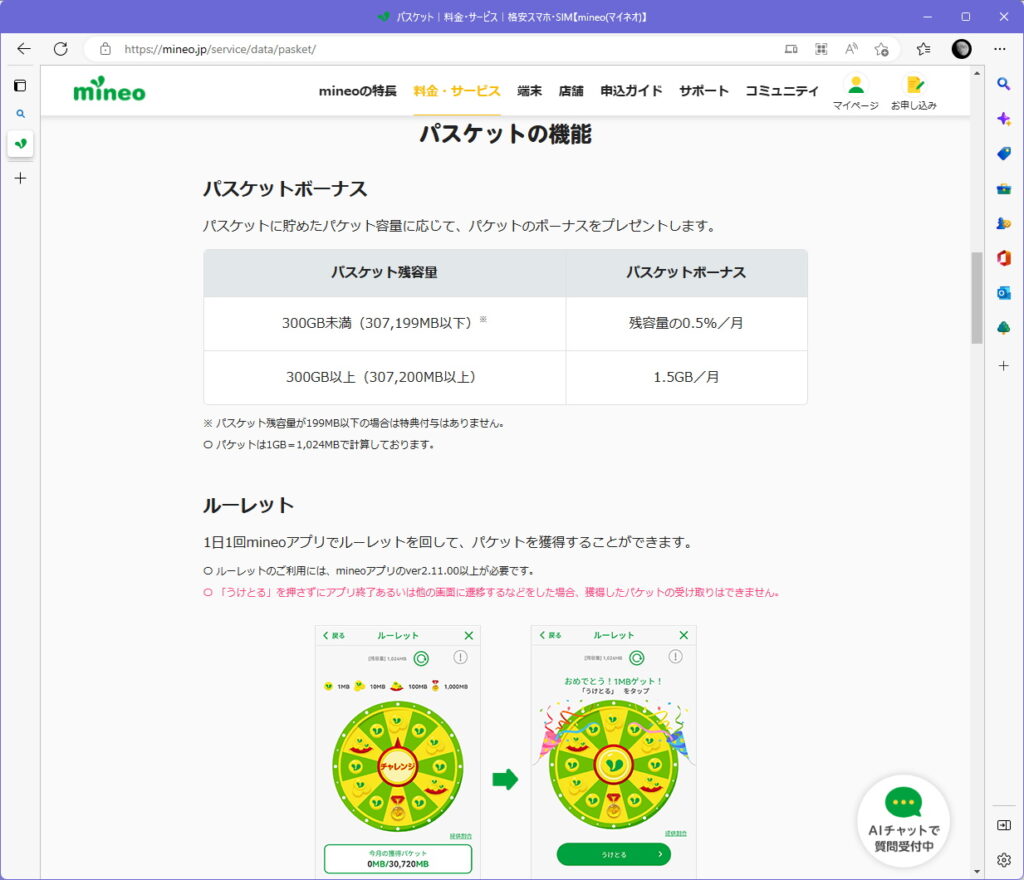1024x880 pixels.
Task: Click お申し込み apply icon
Action: click(x=914, y=92)
